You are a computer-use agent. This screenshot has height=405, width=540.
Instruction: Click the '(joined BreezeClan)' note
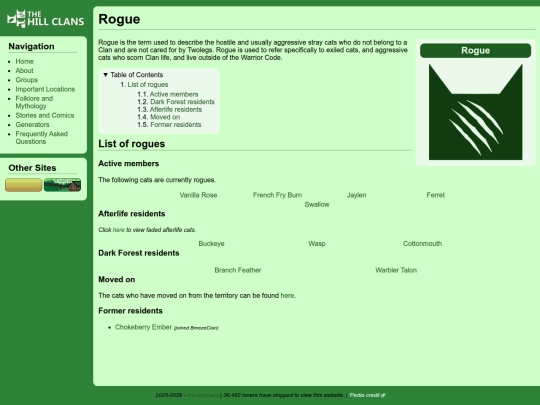click(196, 328)
